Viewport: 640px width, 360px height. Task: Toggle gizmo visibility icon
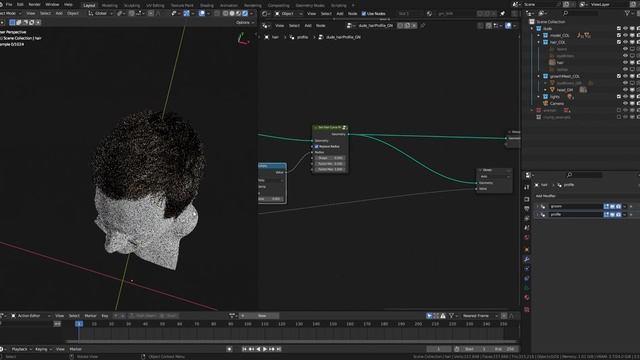[186, 13]
